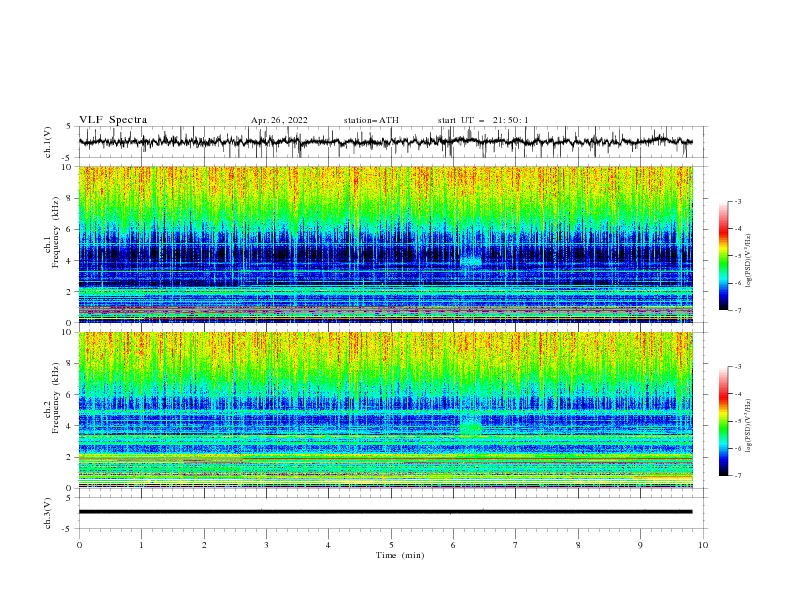Click the '1' tick on the time axis
The width and height of the screenshot is (792, 612).
pyautogui.click(x=141, y=545)
